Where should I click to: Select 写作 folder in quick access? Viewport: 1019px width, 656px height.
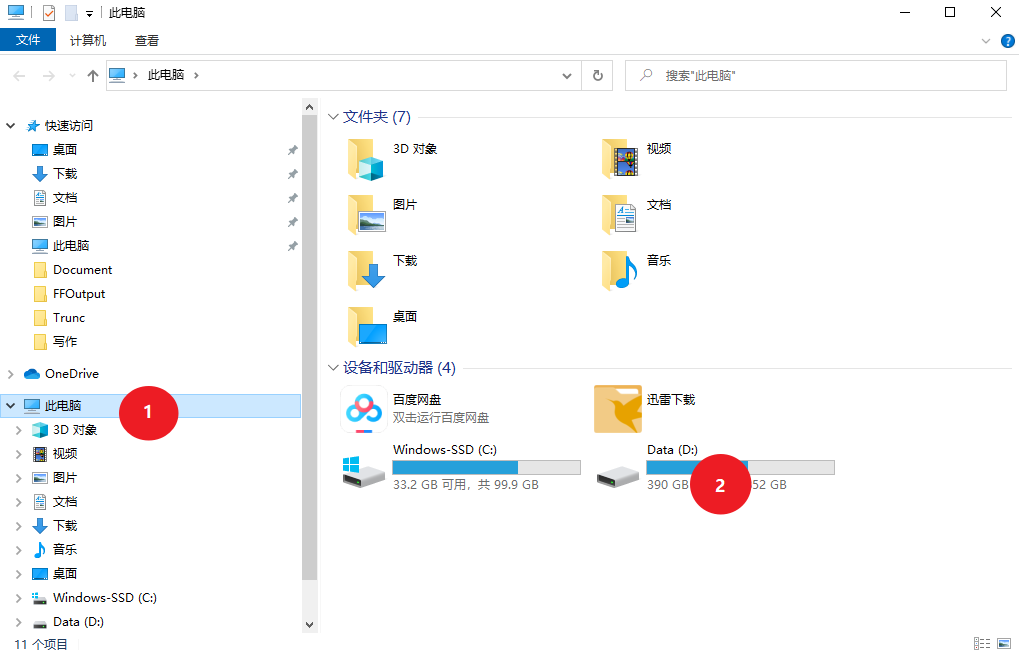(x=65, y=342)
